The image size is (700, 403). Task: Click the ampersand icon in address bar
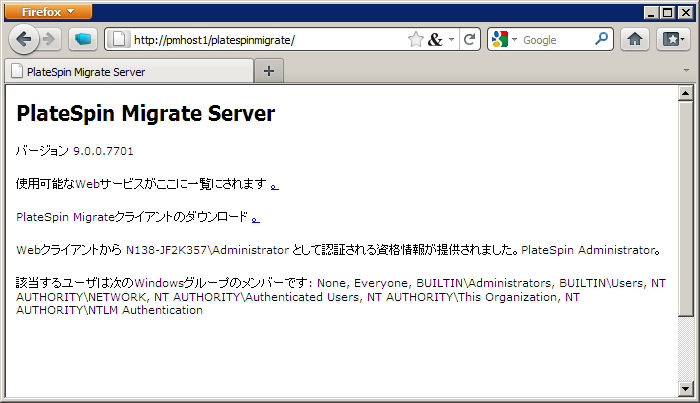435,40
